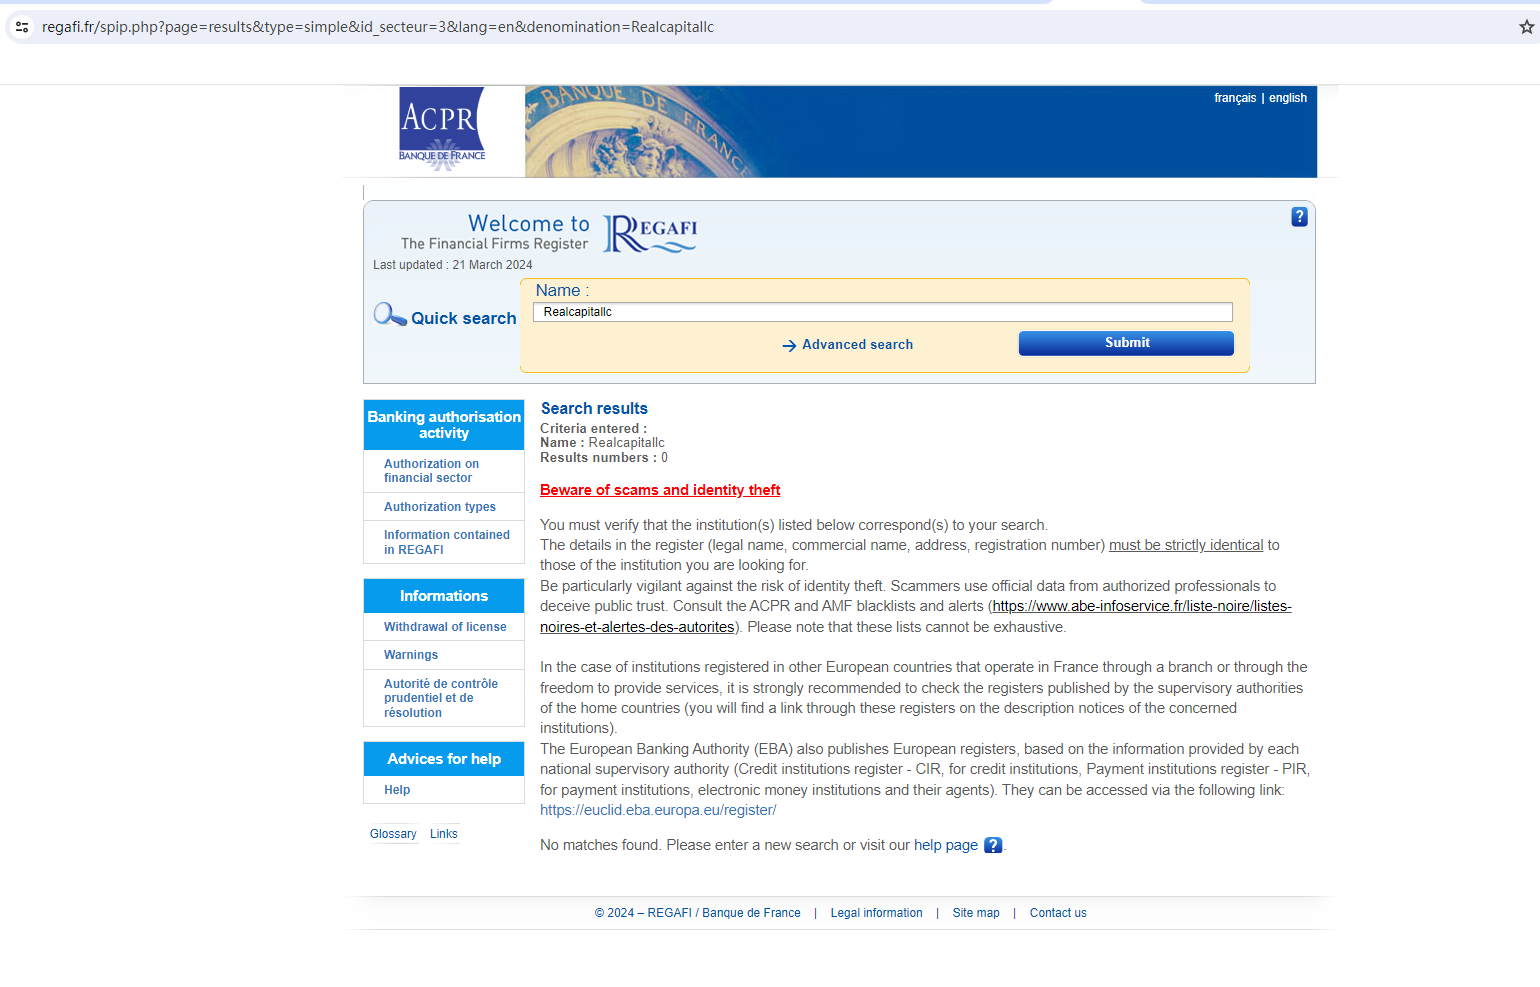Screen dimensions: 1540x987
Task: Click the Quick search magnifier icon
Action: click(389, 315)
